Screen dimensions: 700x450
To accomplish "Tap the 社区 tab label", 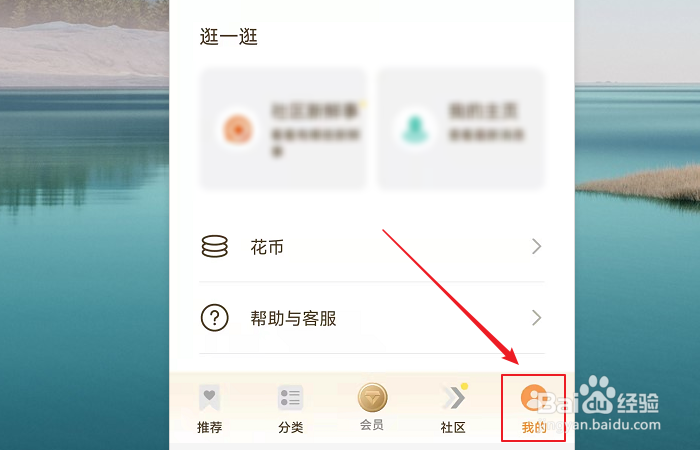I will (453, 427).
